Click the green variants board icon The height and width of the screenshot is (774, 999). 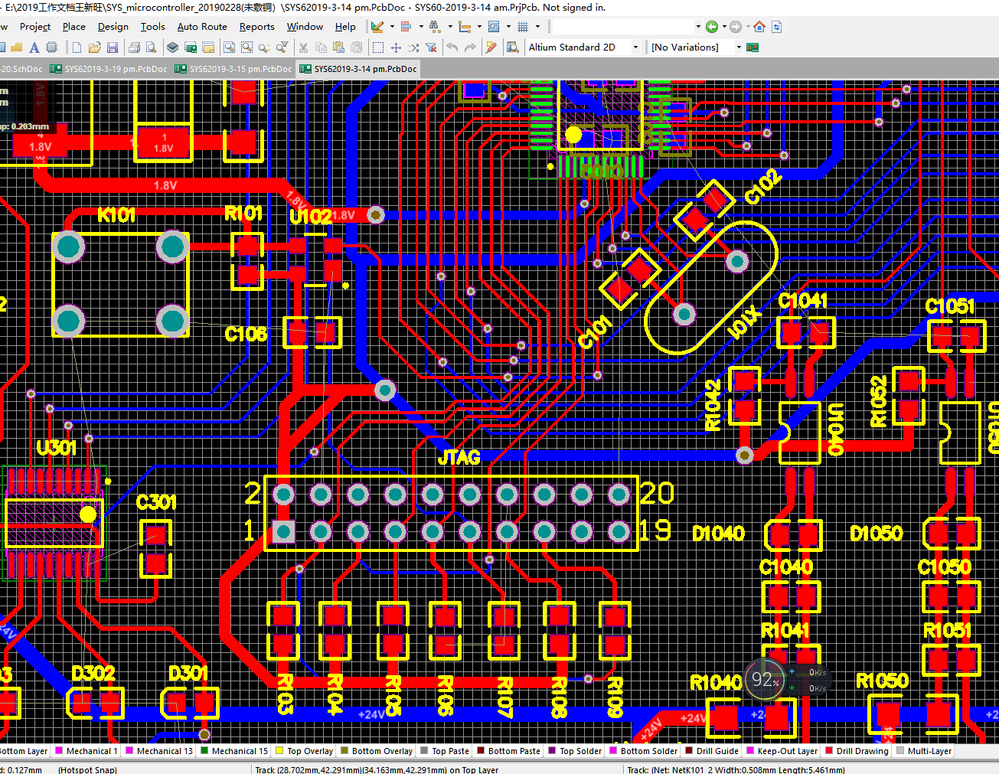click(x=752, y=47)
